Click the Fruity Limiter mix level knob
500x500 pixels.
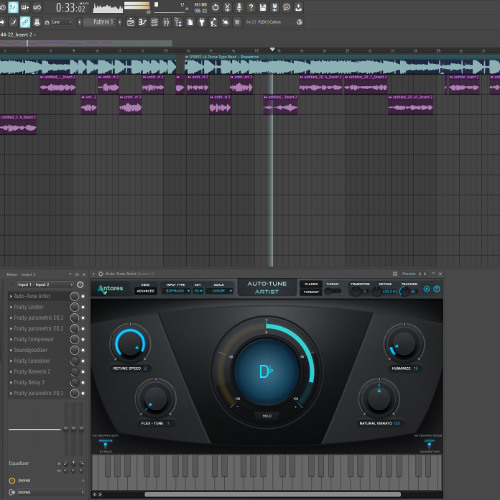pyautogui.click(x=75, y=307)
